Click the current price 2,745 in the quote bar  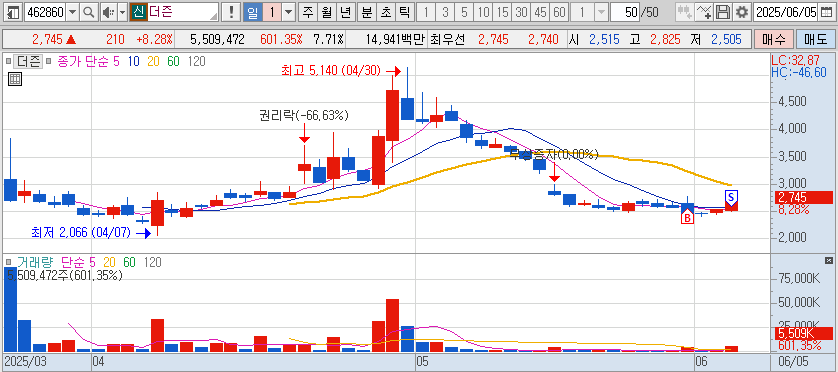point(48,39)
